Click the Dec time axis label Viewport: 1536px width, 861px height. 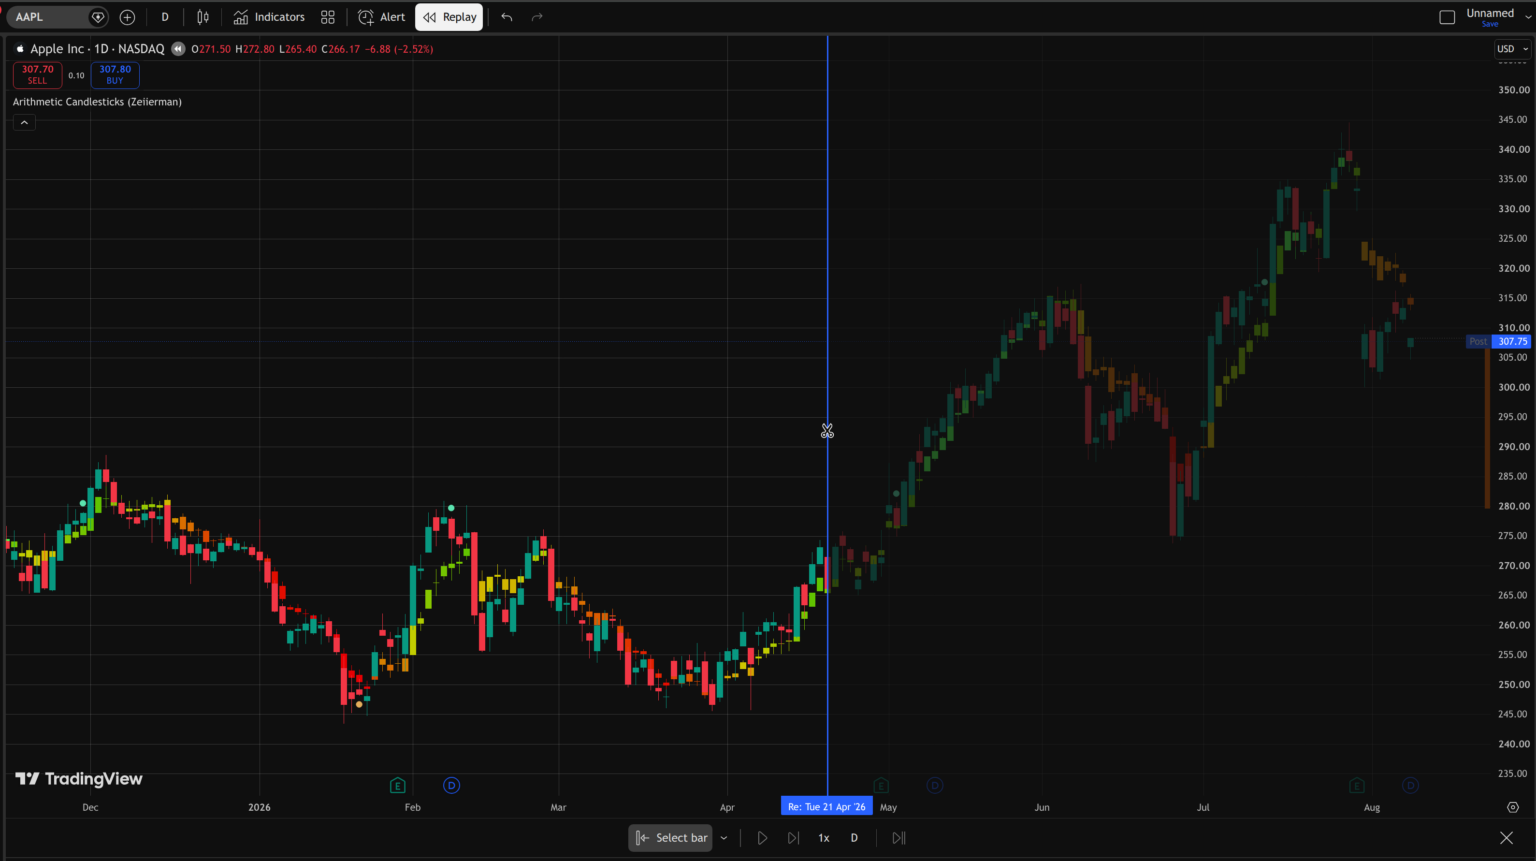coord(90,807)
